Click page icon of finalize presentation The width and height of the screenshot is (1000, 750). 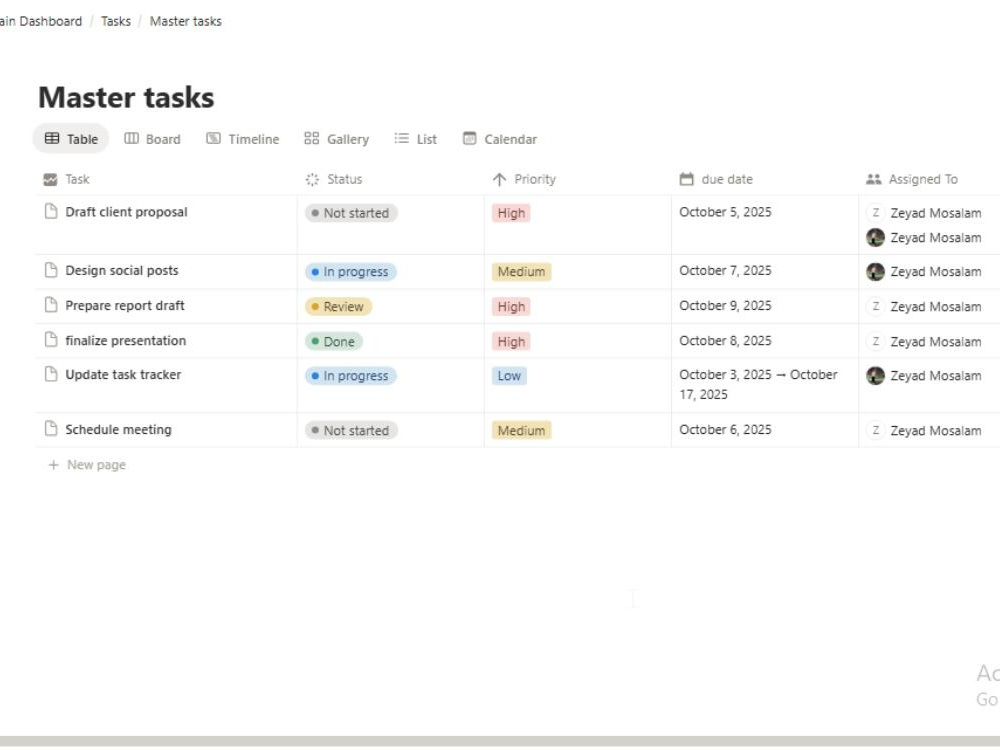(51, 340)
